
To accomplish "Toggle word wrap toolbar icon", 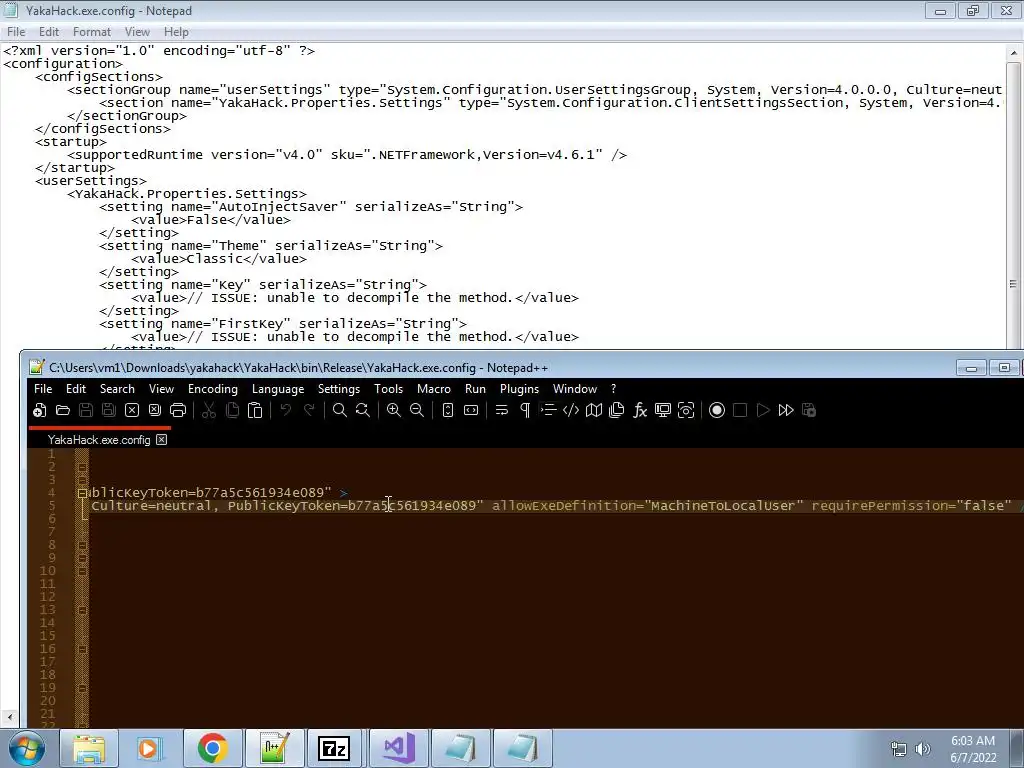I will pos(502,410).
